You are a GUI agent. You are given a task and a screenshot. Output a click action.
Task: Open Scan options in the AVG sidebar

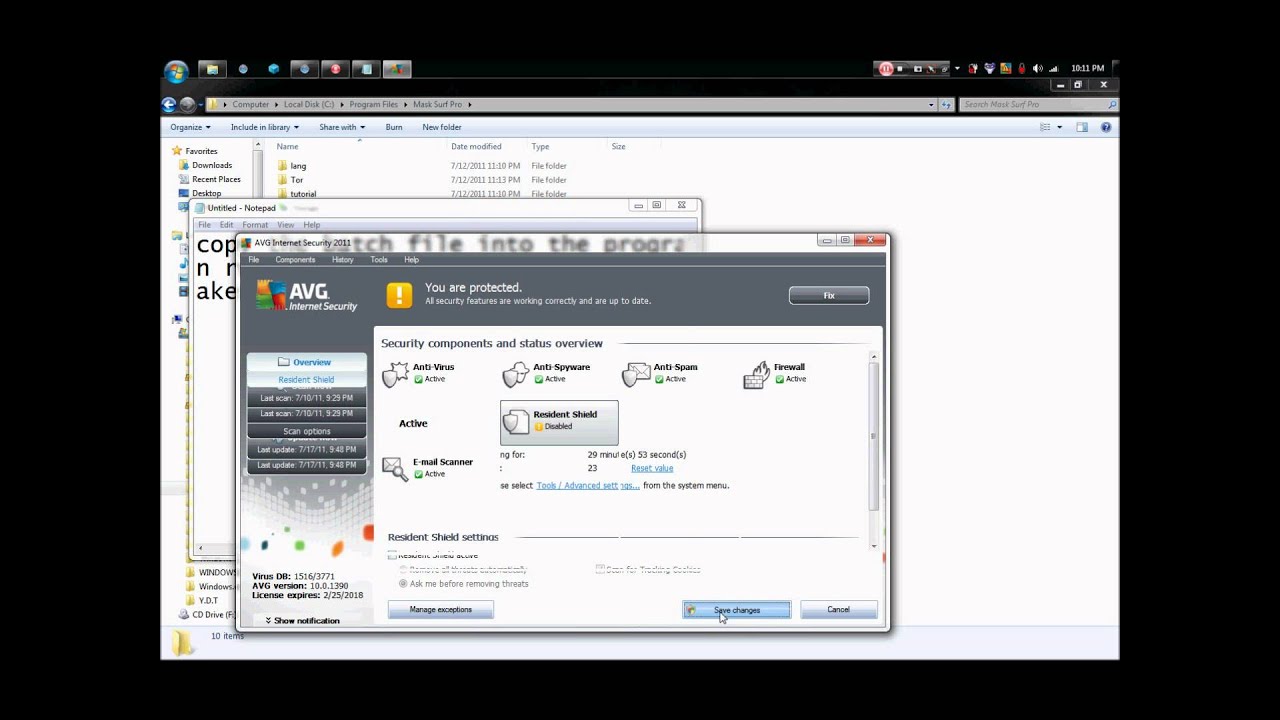tap(307, 431)
